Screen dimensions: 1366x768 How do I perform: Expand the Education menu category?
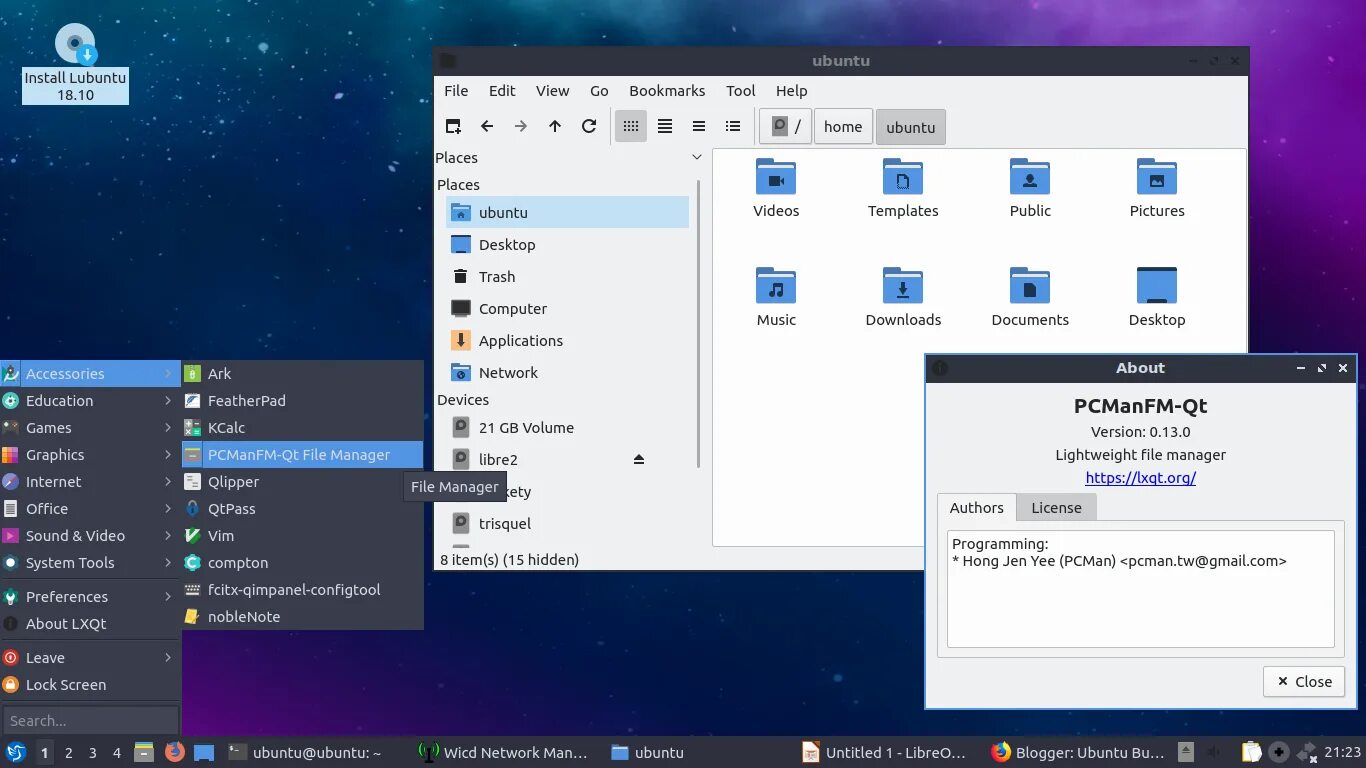tap(90, 400)
